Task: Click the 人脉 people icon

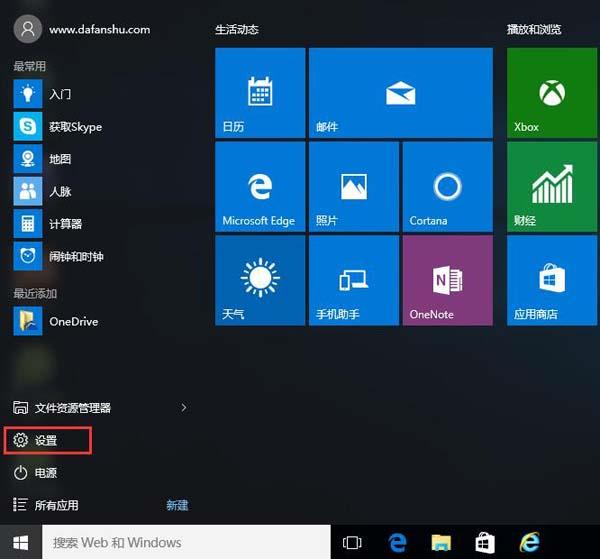Action: [x=28, y=191]
